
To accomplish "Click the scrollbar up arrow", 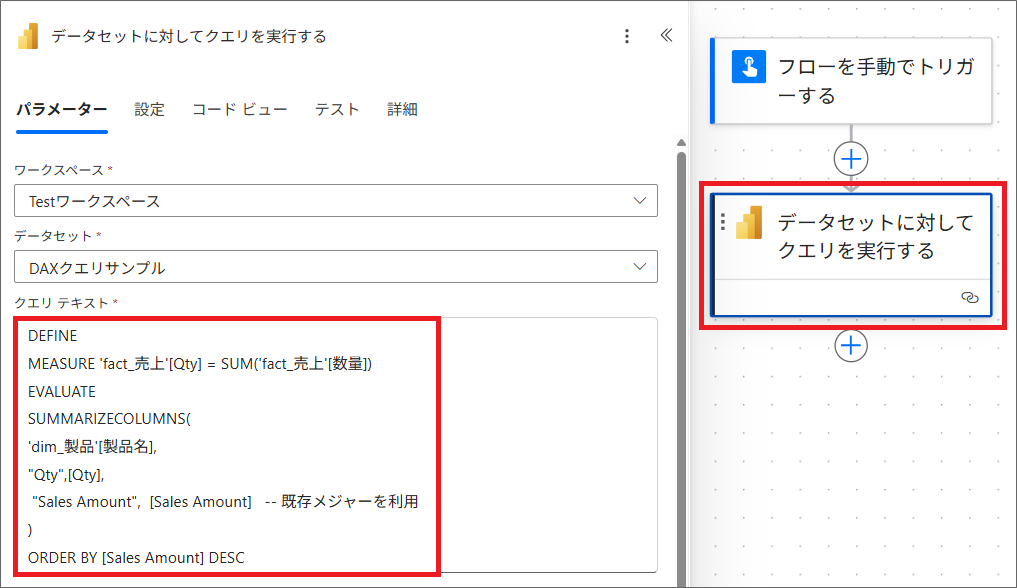I will 681,143.
